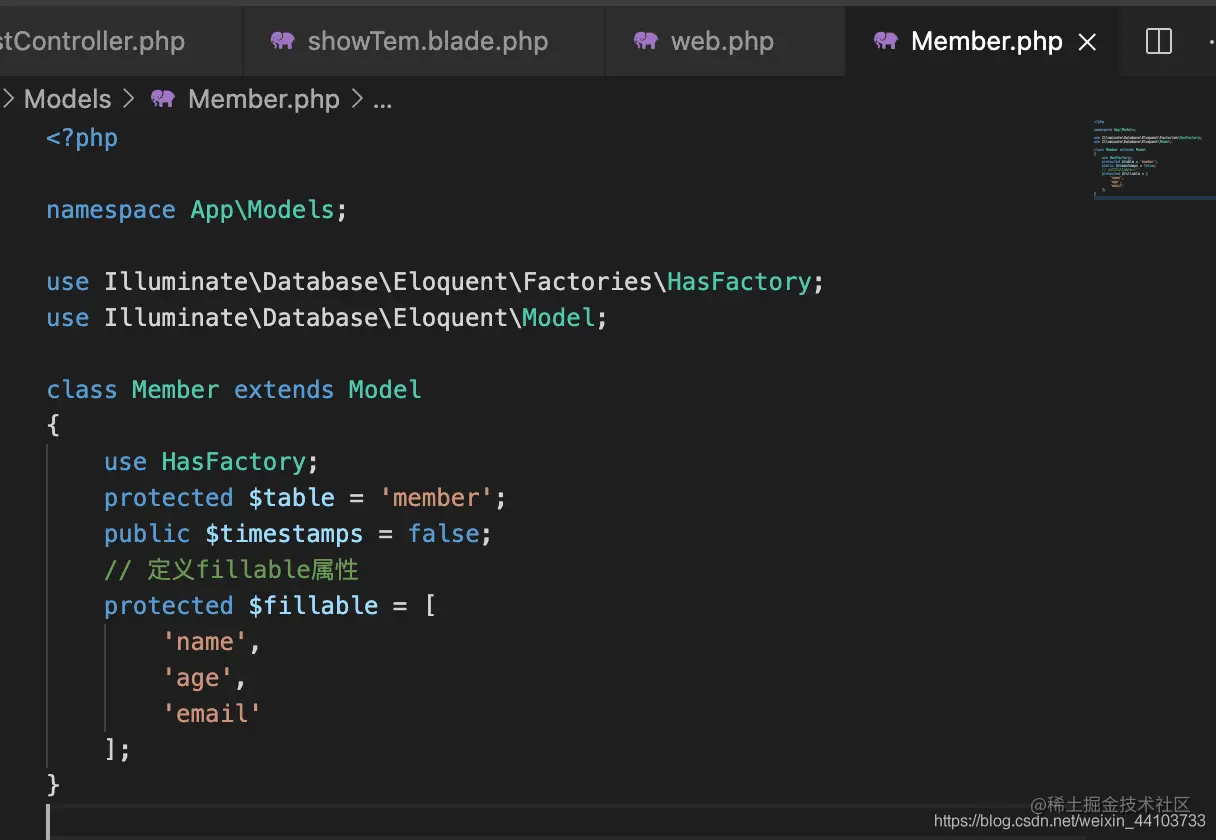Click the 'namespace' keyword
The height and width of the screenshot is (840, 1216).
111,210
